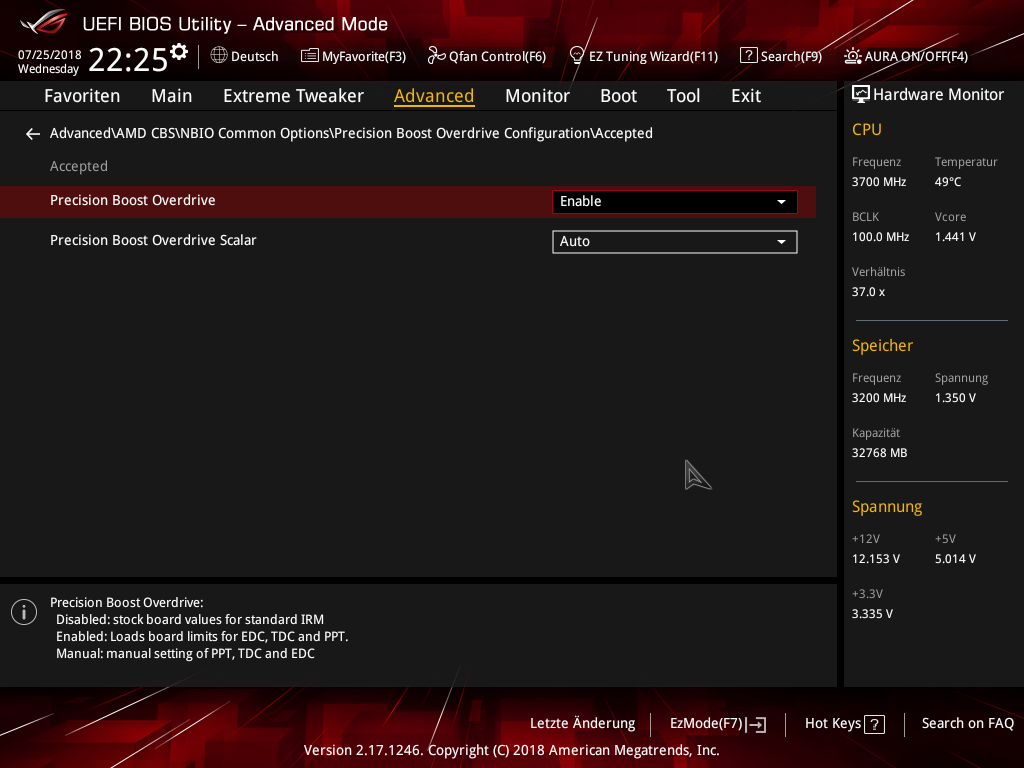Select the Precision Boost Overdrive Scalar label

click(153, 240)
